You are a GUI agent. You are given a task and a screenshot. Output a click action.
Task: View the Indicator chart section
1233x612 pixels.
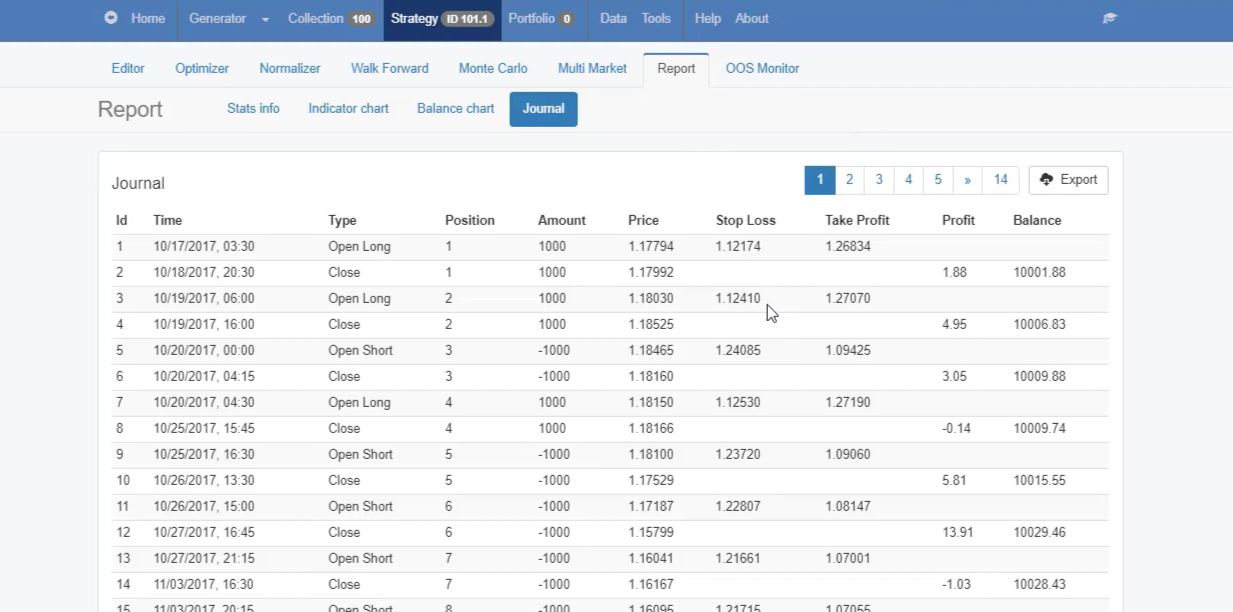tap(348, 108)
